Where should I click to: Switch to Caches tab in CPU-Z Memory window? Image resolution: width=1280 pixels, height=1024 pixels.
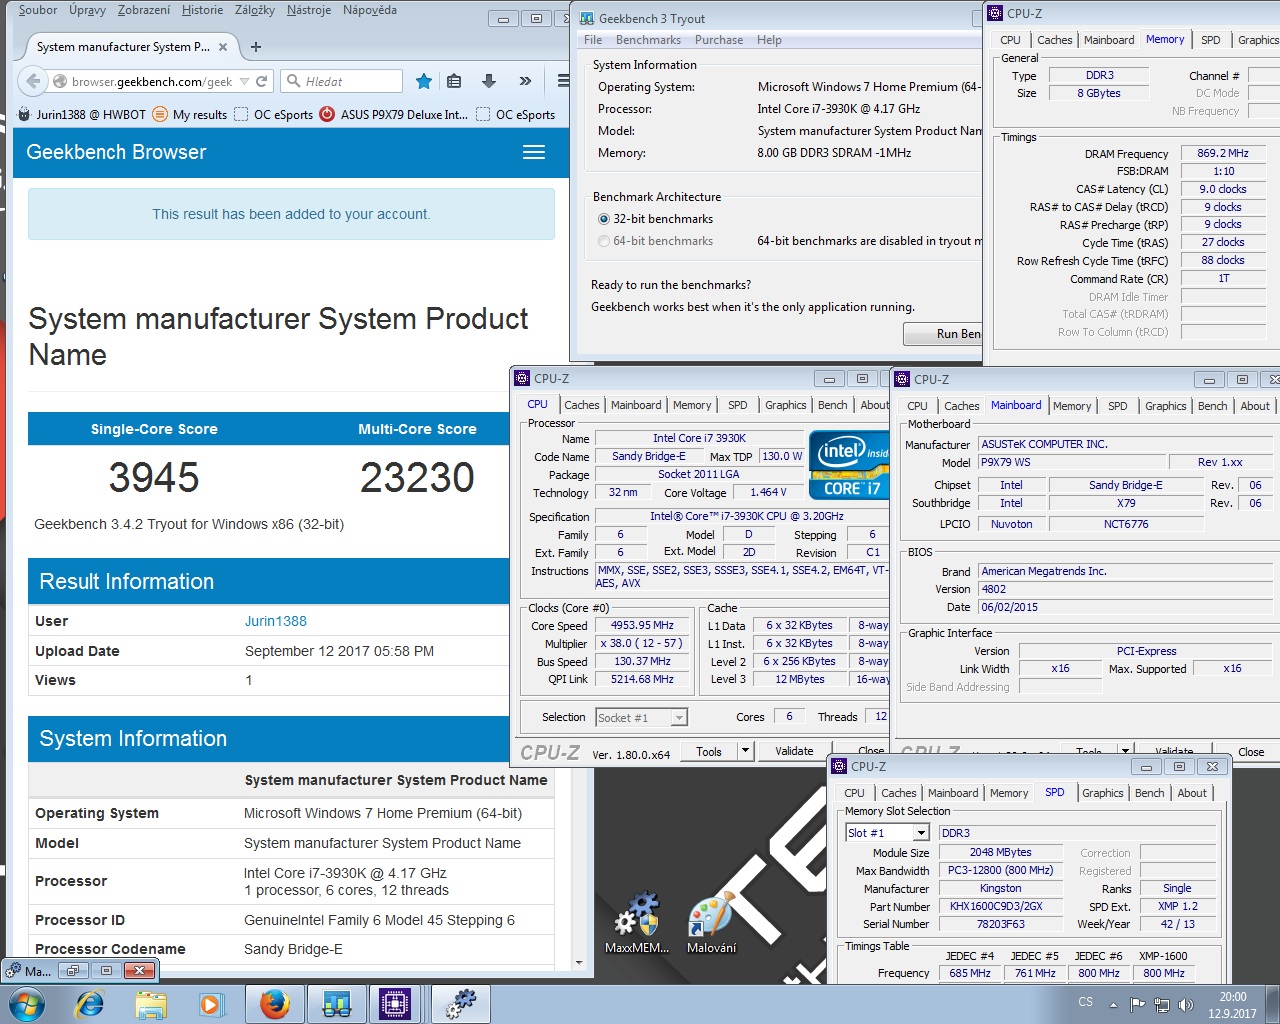(x=1054, y=40)
